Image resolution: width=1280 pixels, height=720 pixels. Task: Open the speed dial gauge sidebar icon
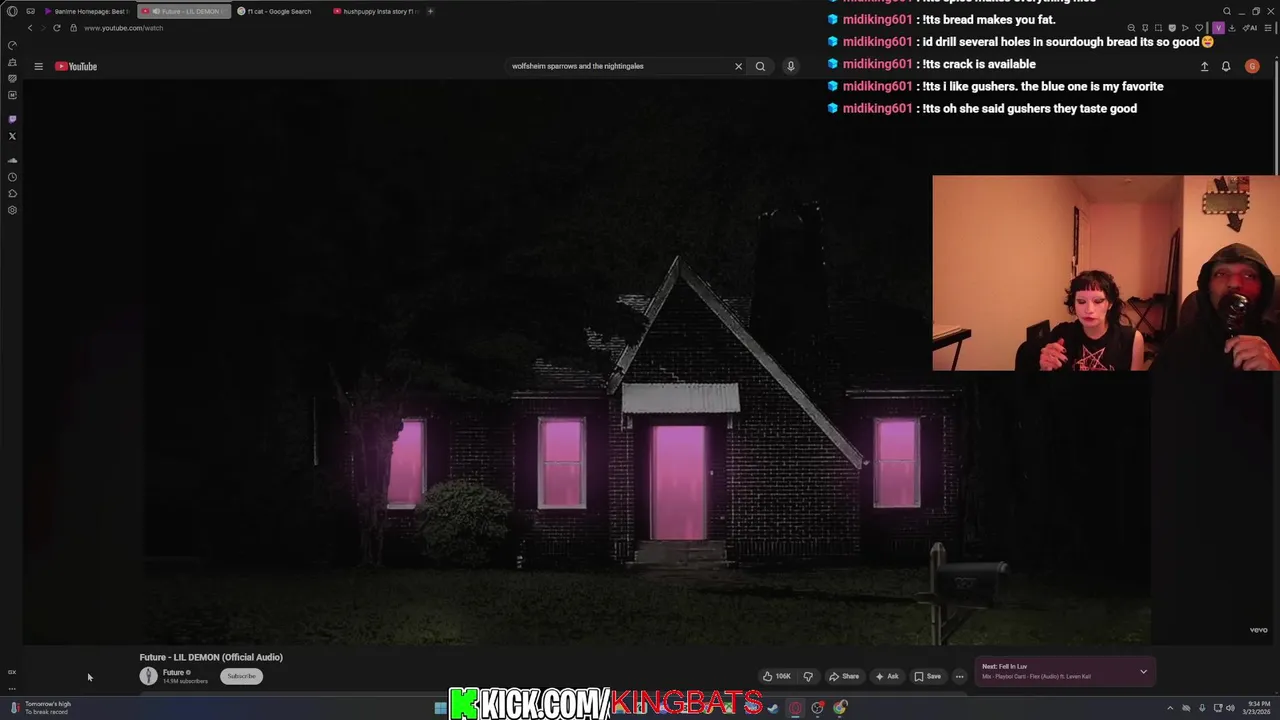pyautogui.click(x=12, y=45)
